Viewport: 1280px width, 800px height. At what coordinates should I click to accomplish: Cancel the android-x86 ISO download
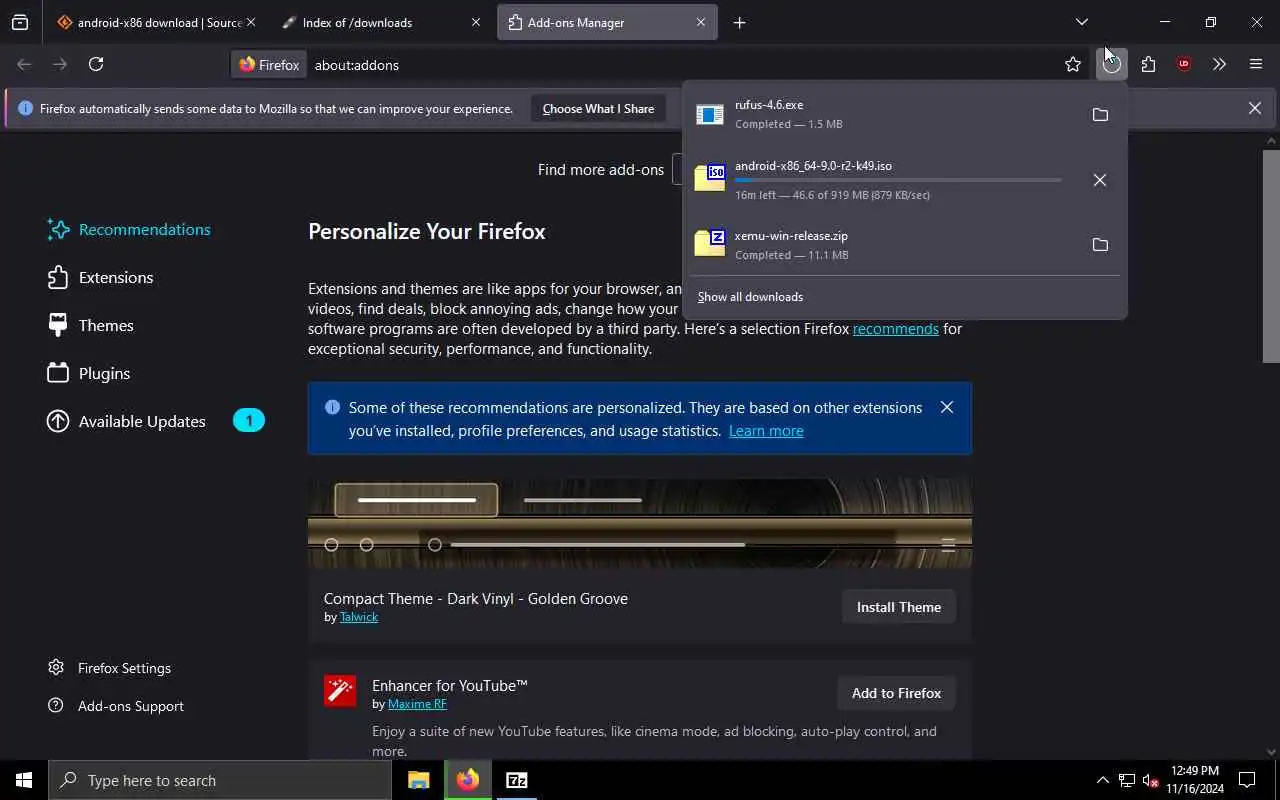click(x=1100, y=180)
